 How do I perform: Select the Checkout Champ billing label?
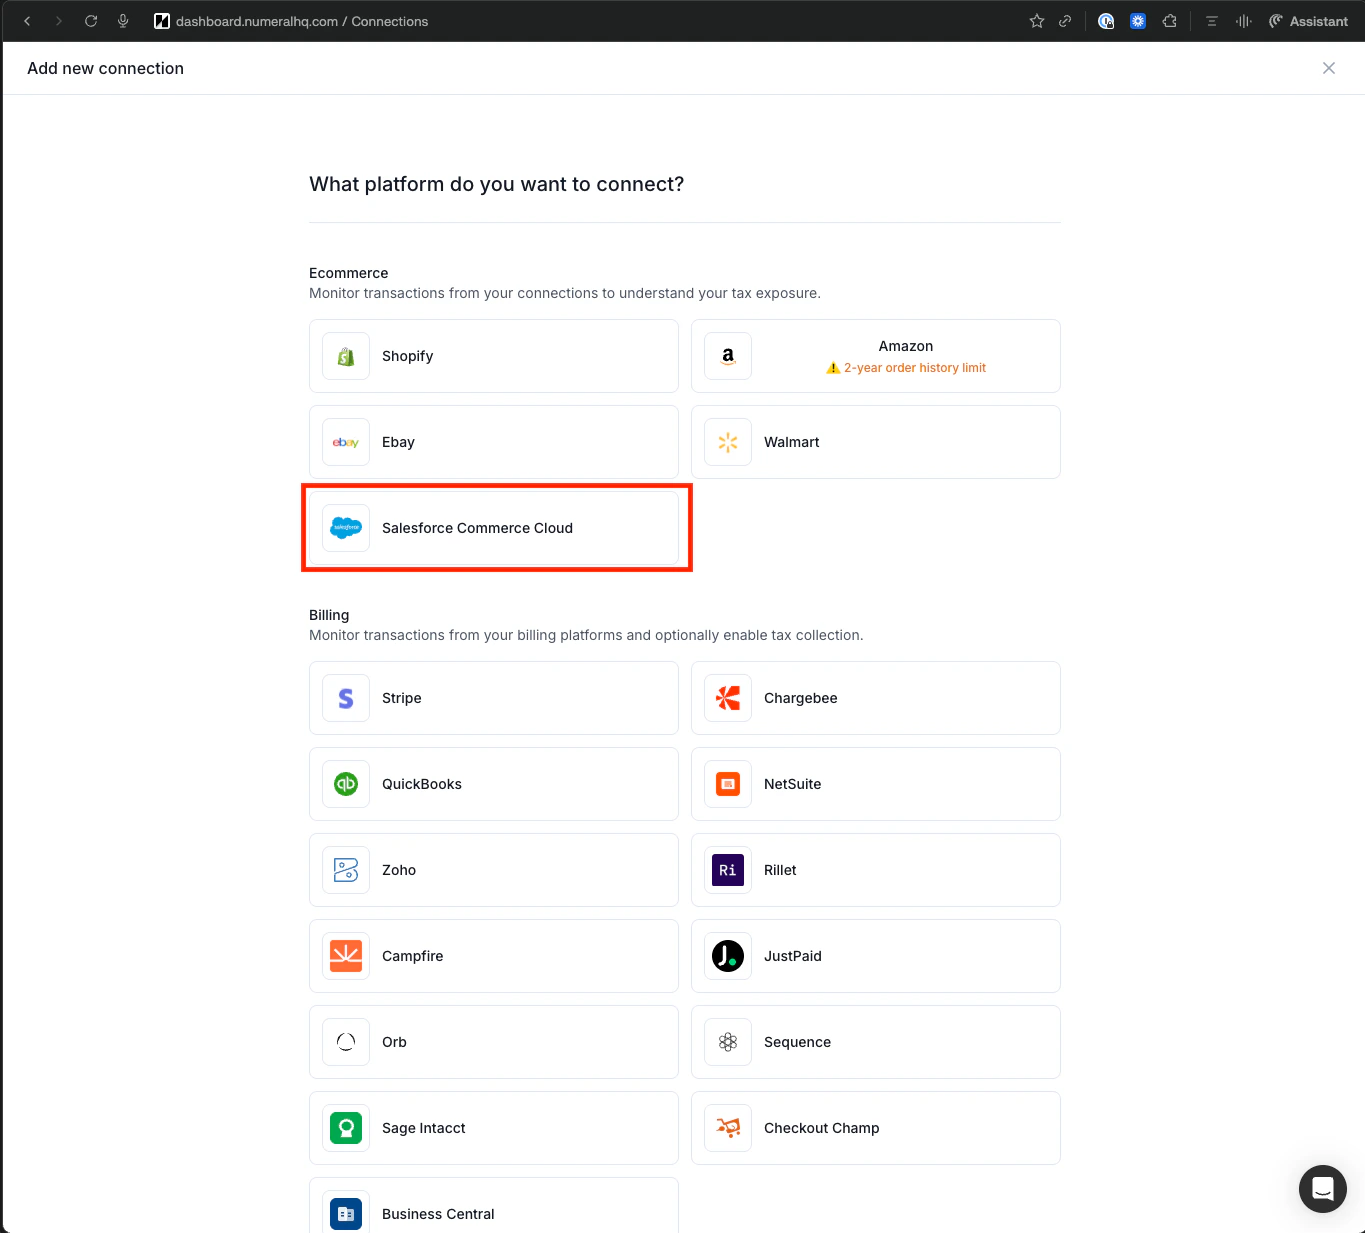pyautogui.click(x=822, y=1128)
